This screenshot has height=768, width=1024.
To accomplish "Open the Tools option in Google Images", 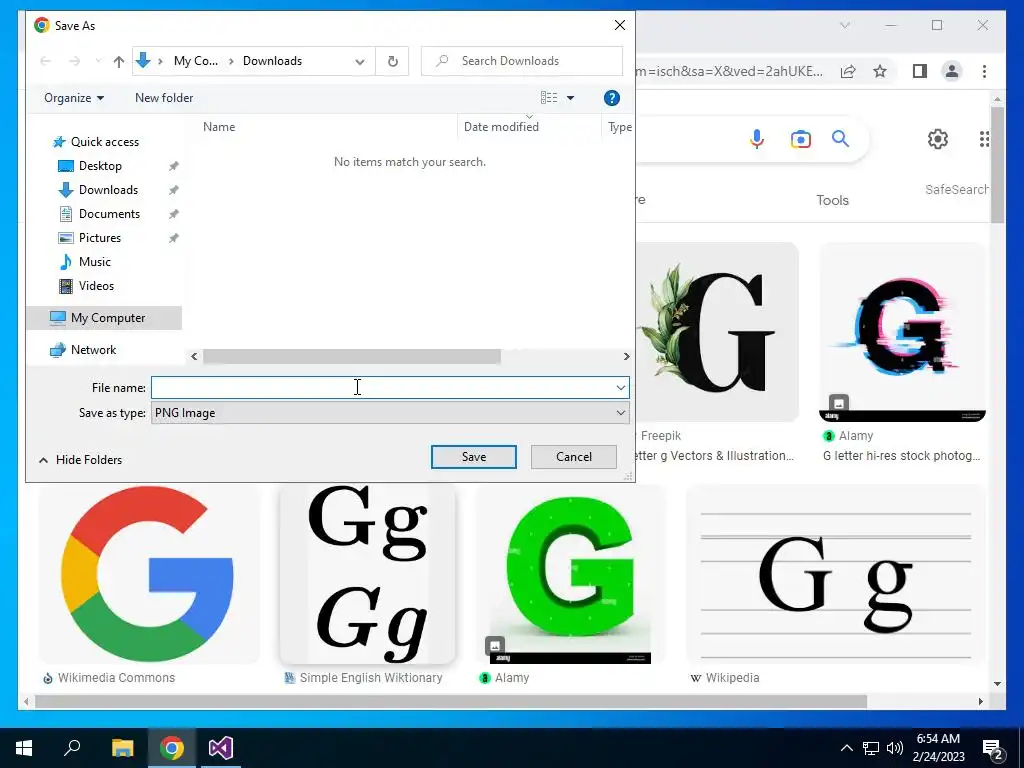I will [832, 200].
